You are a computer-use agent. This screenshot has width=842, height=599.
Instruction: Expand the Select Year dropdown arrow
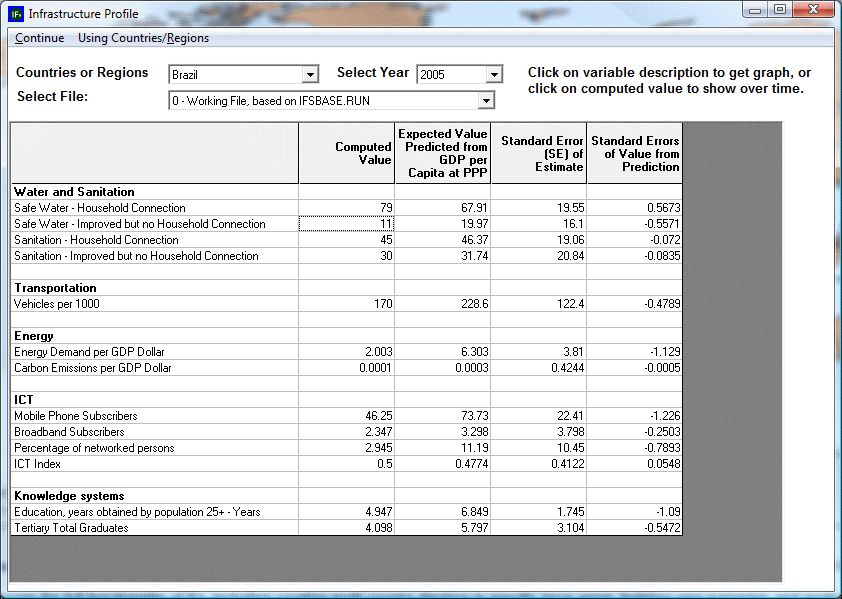(x=493, y=75)
